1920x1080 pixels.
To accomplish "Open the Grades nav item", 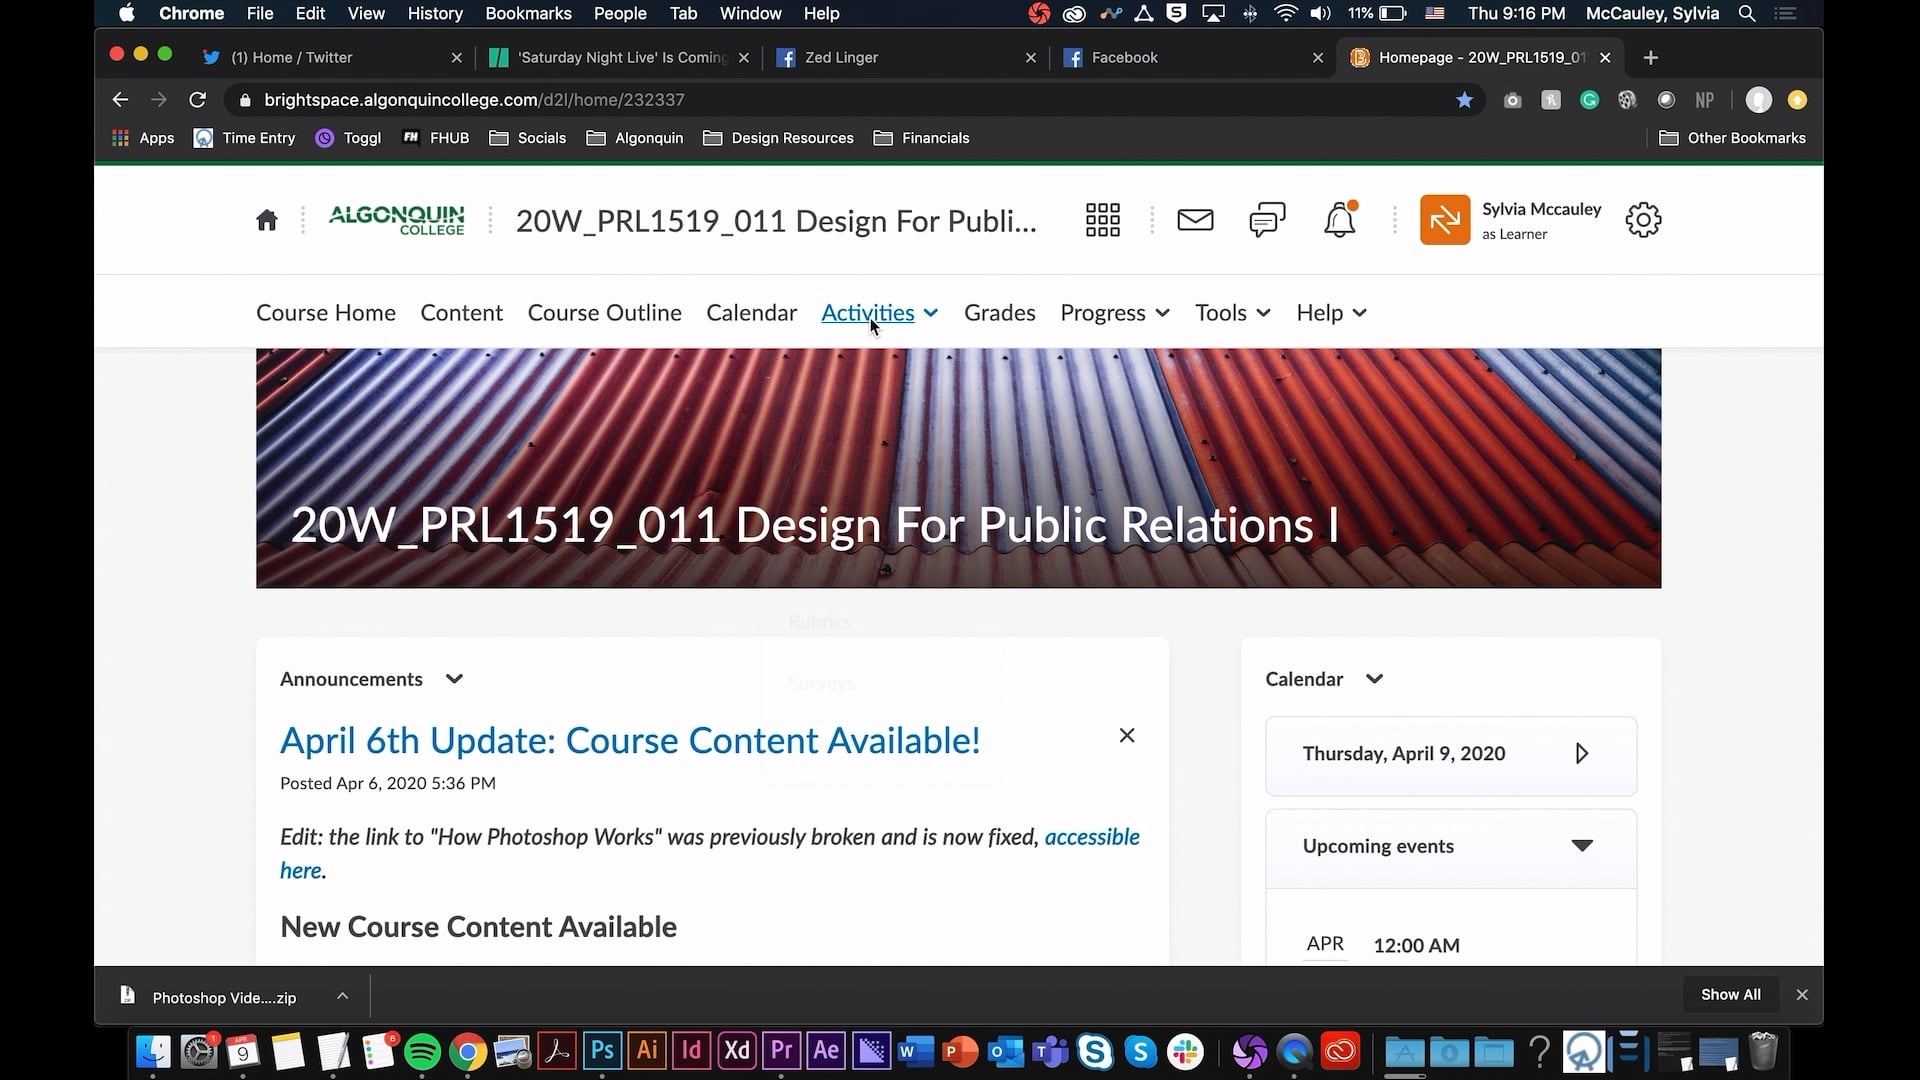I will (999, 313).
